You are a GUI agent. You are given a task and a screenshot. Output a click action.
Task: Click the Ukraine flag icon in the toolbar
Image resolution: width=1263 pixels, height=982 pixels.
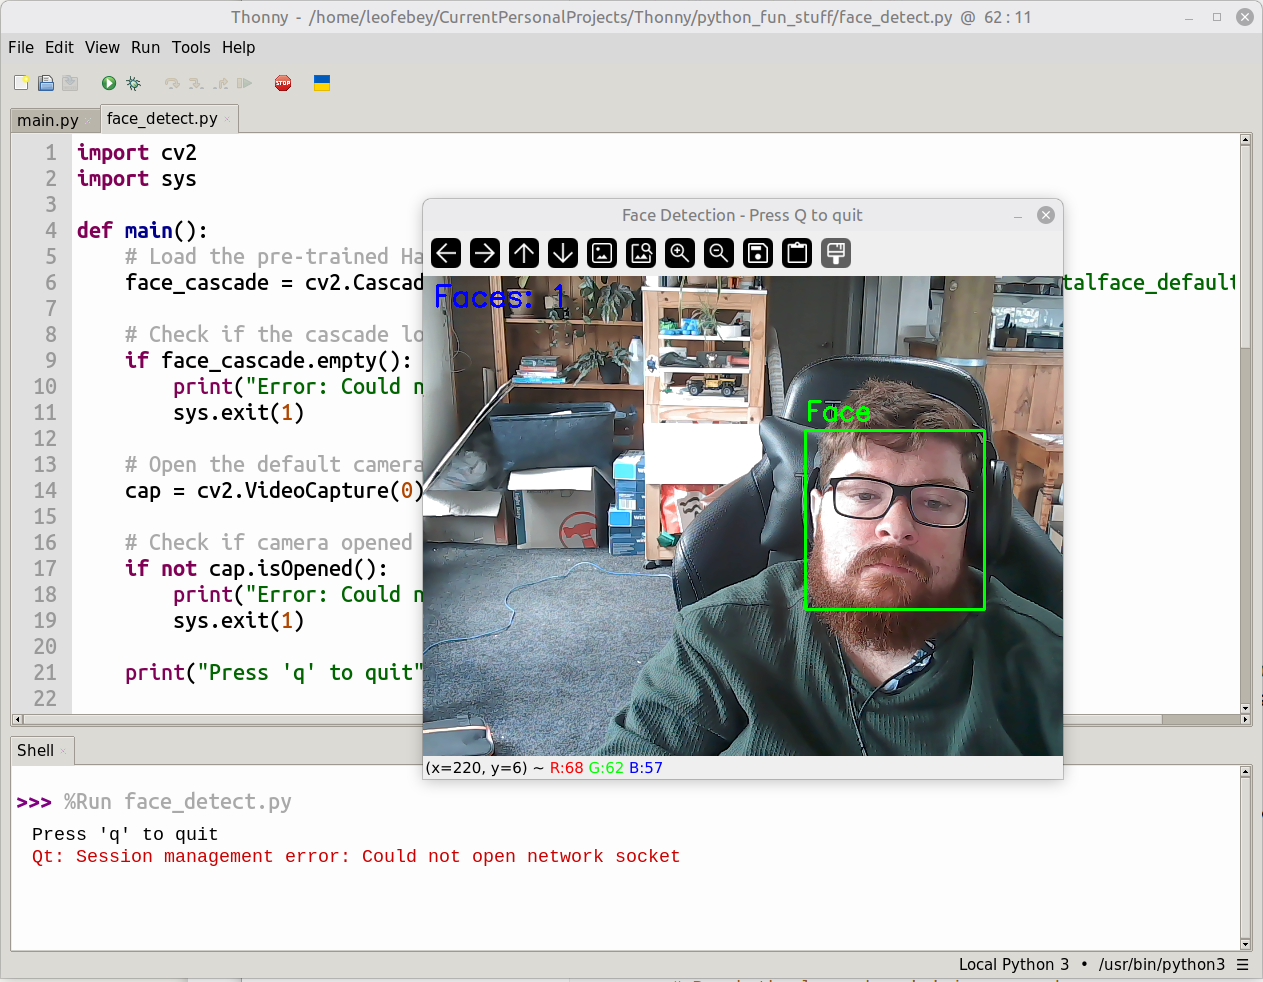(x=322, y=83)
